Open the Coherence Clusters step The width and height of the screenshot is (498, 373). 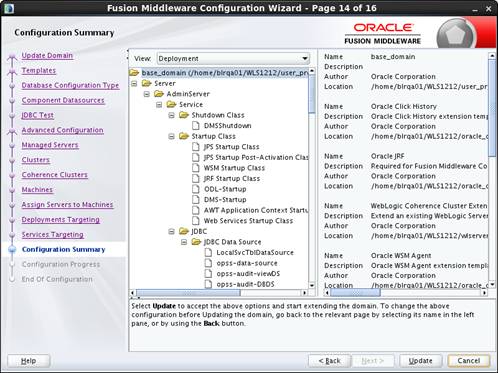pos(55,175)
